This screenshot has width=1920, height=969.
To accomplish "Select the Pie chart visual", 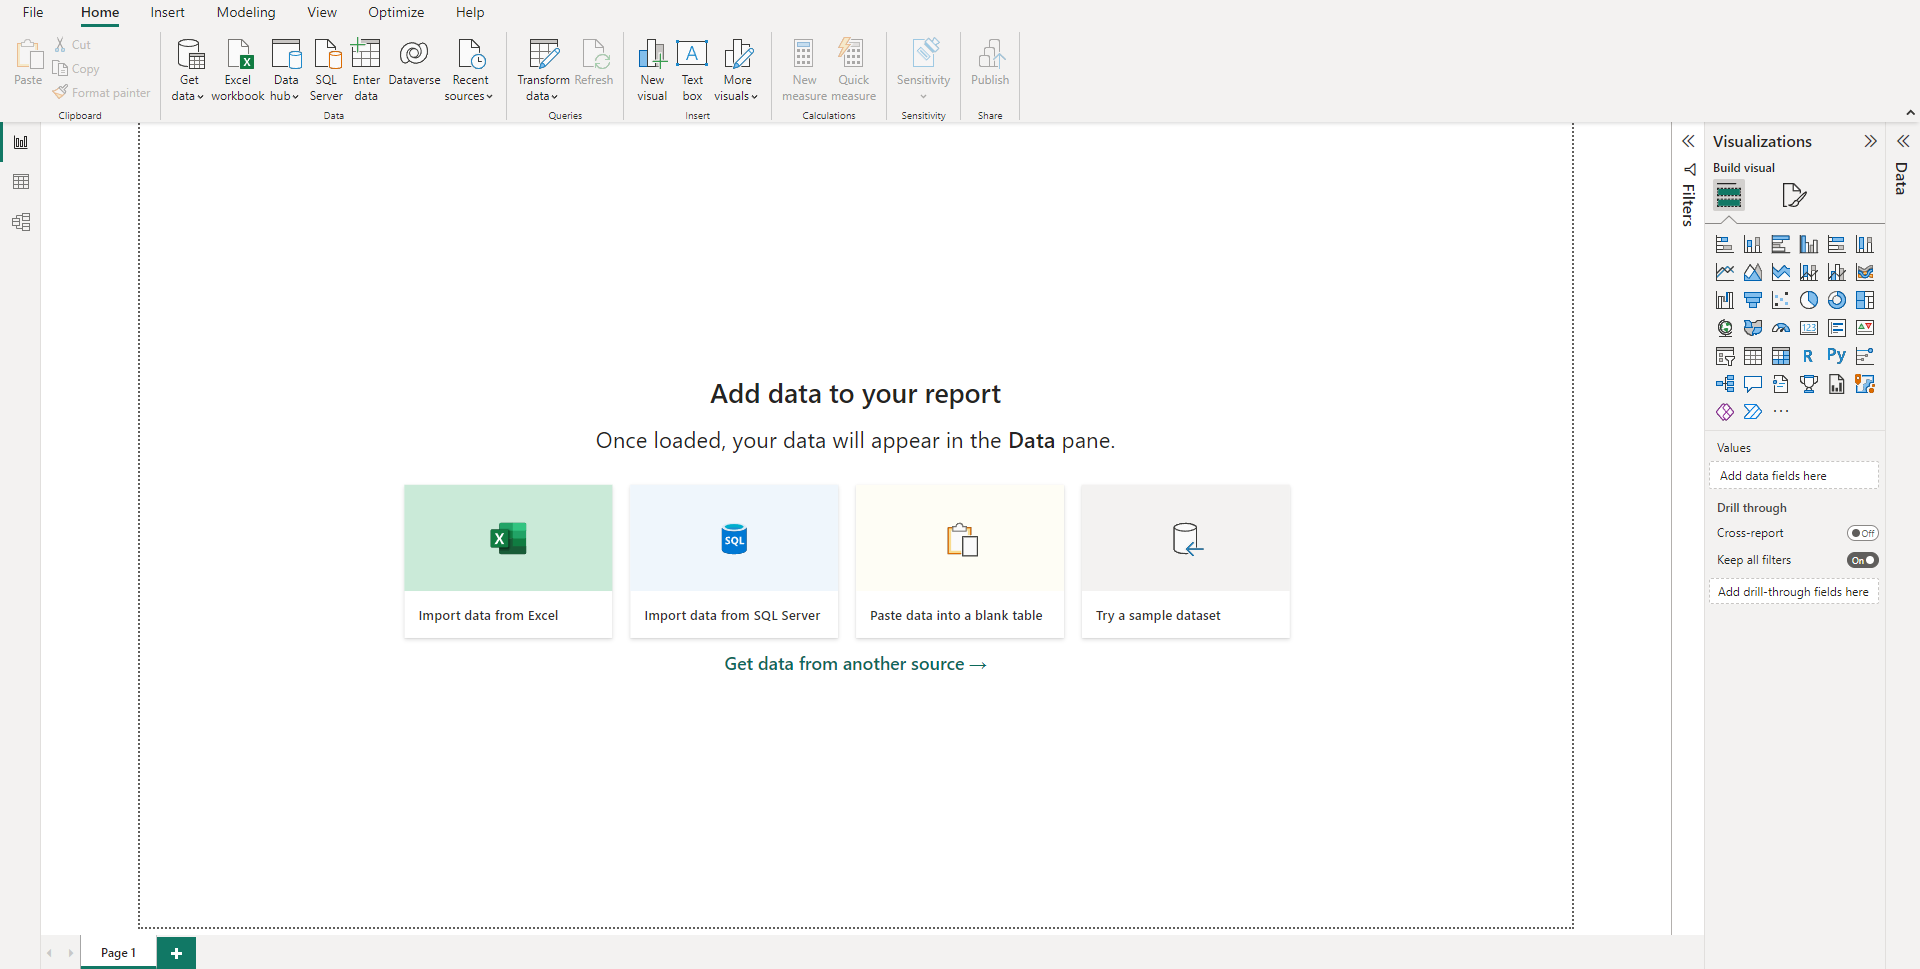I will [x=1809, y=300].
